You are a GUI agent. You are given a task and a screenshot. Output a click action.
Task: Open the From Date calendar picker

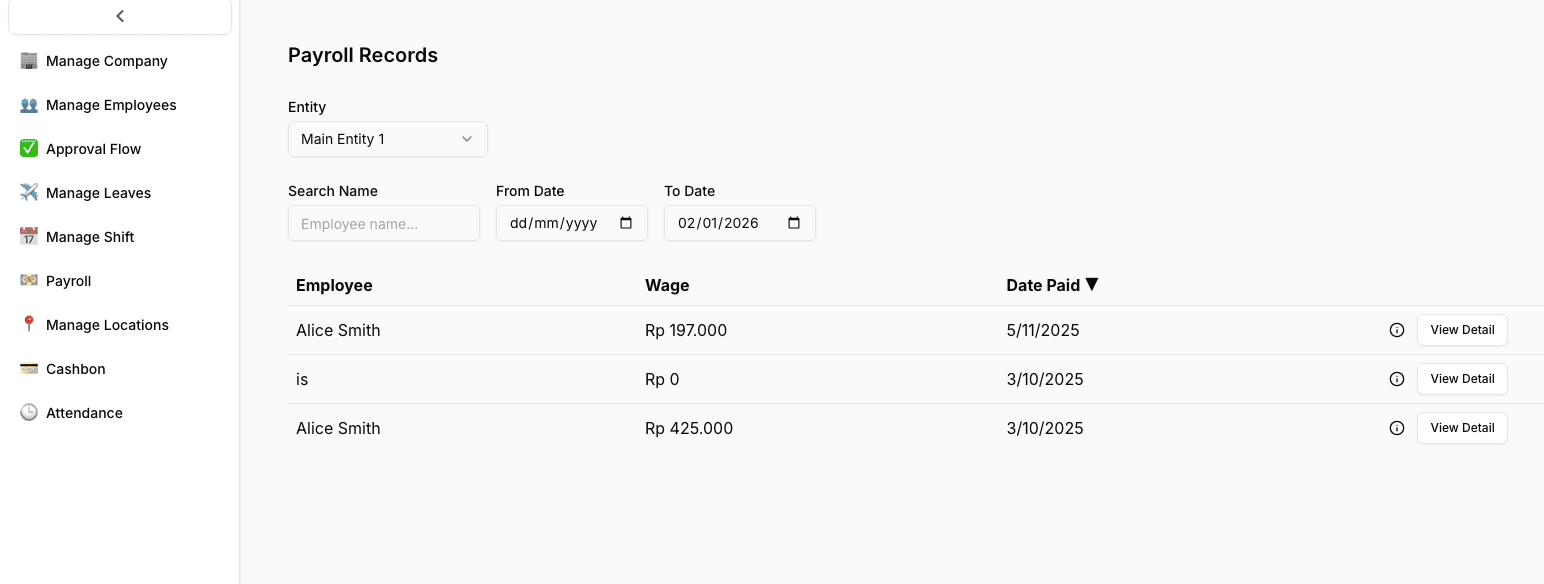point(628,222)
